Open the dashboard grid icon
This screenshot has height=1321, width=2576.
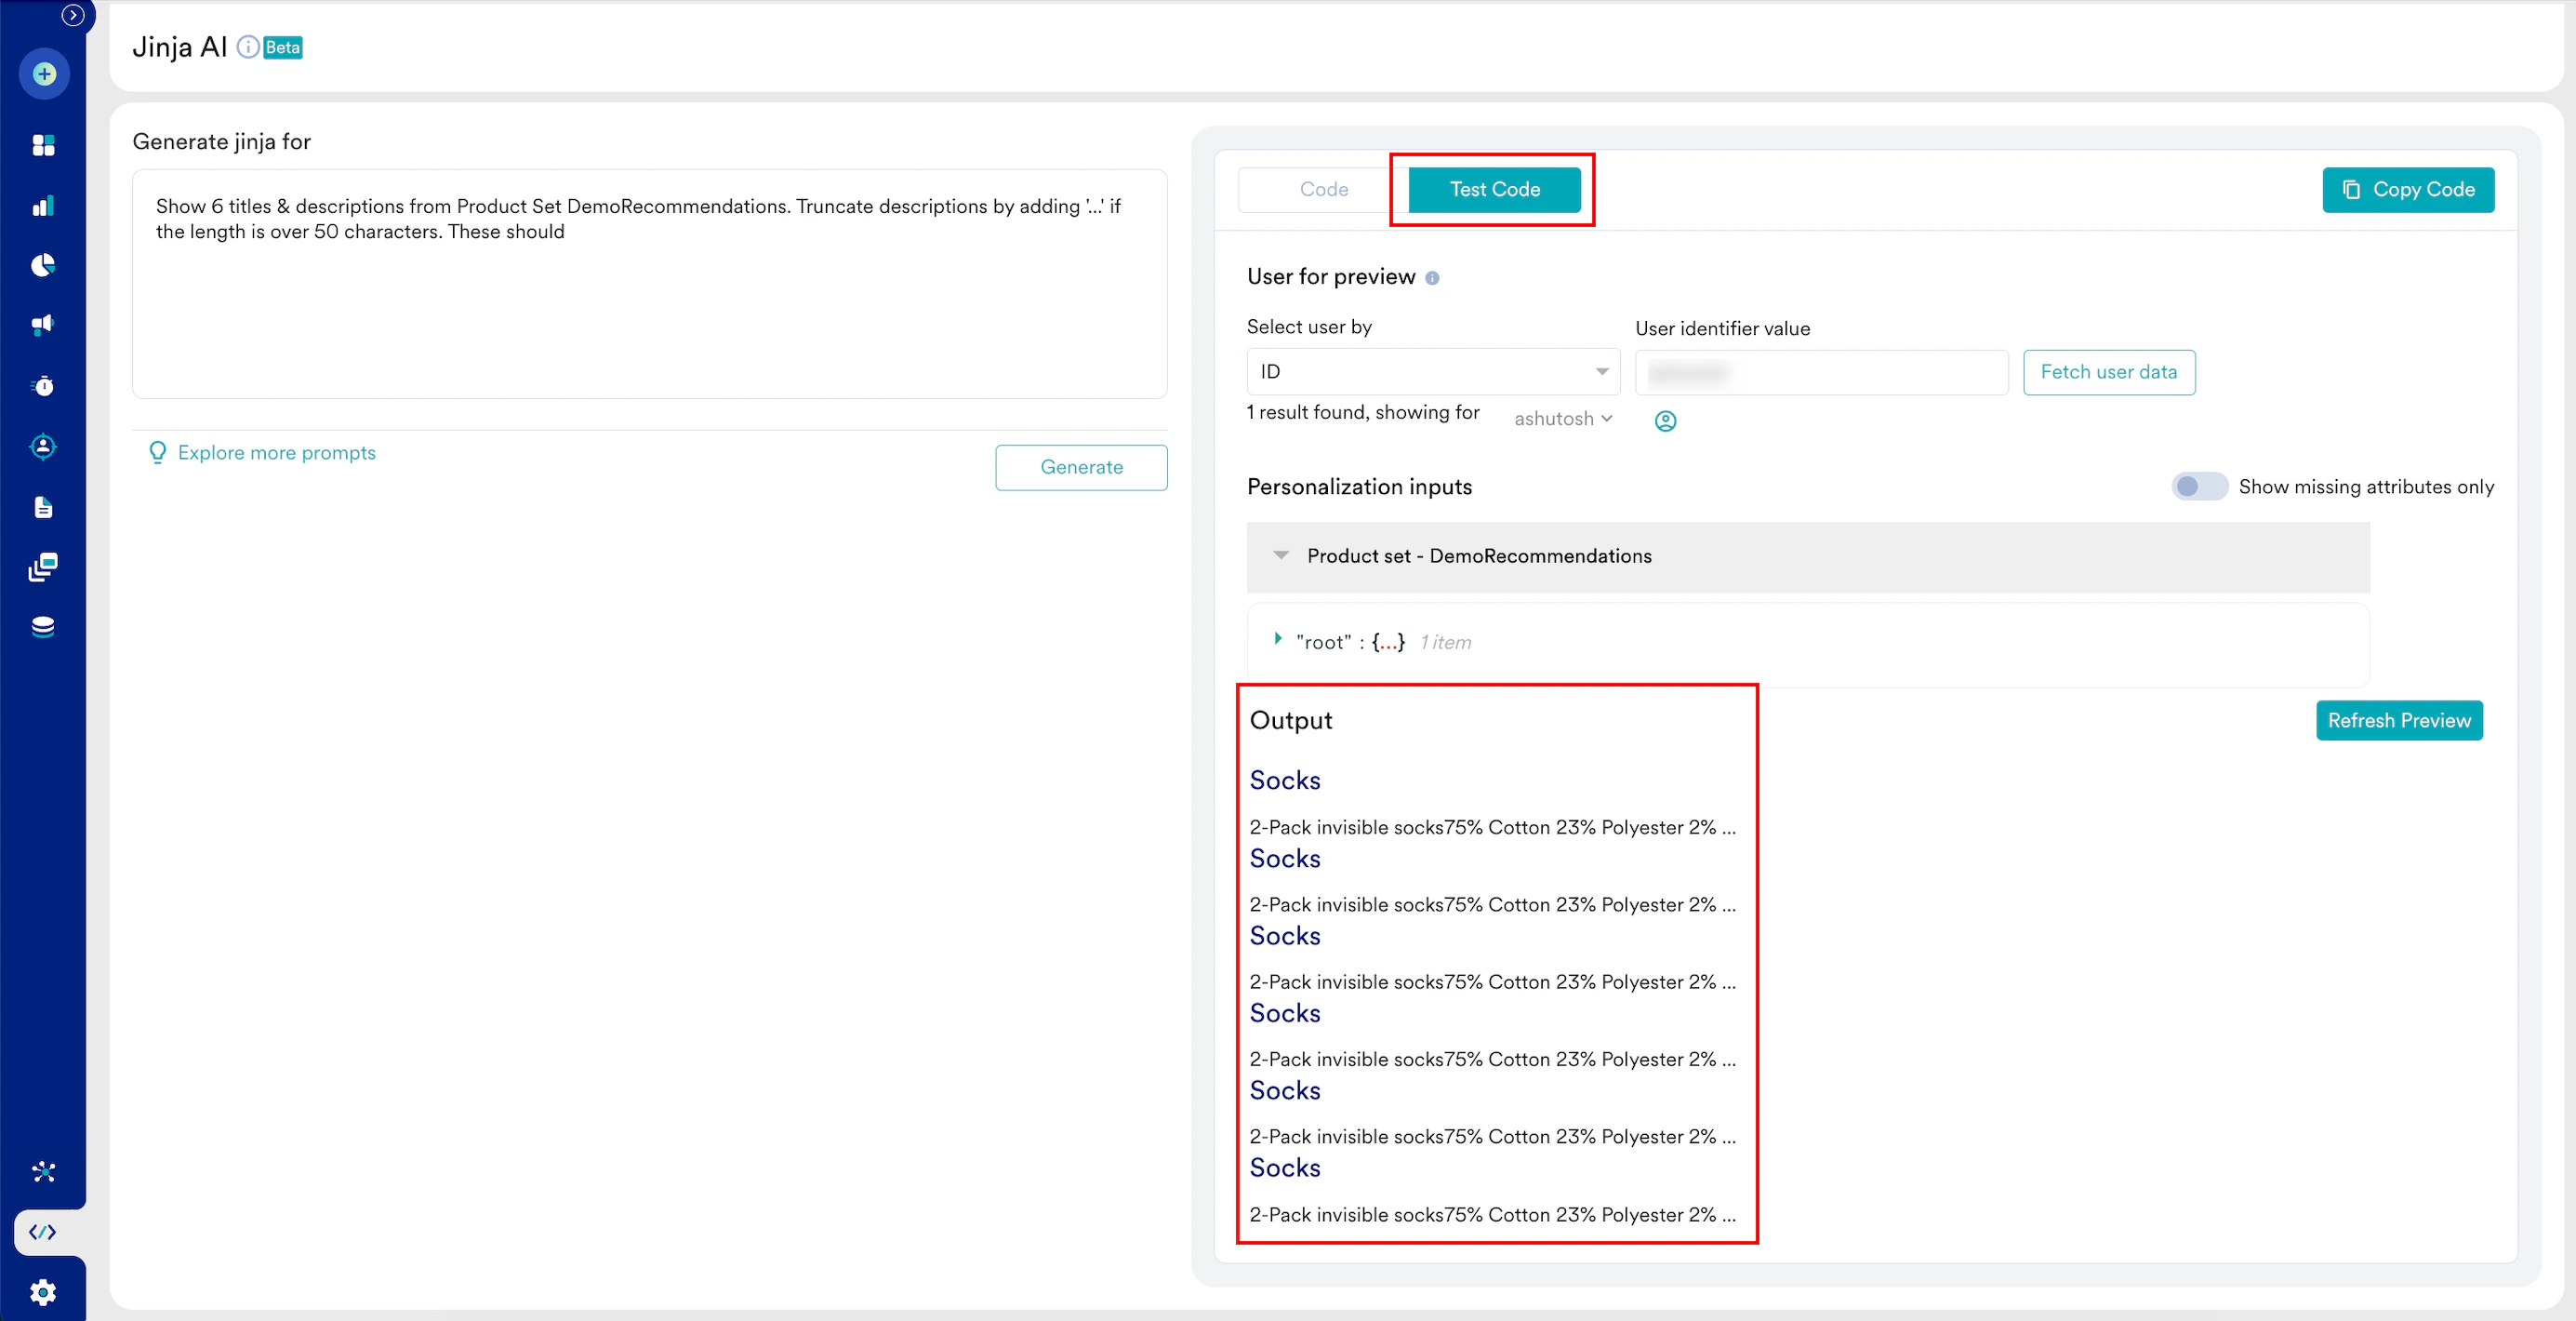coord(43,145)
